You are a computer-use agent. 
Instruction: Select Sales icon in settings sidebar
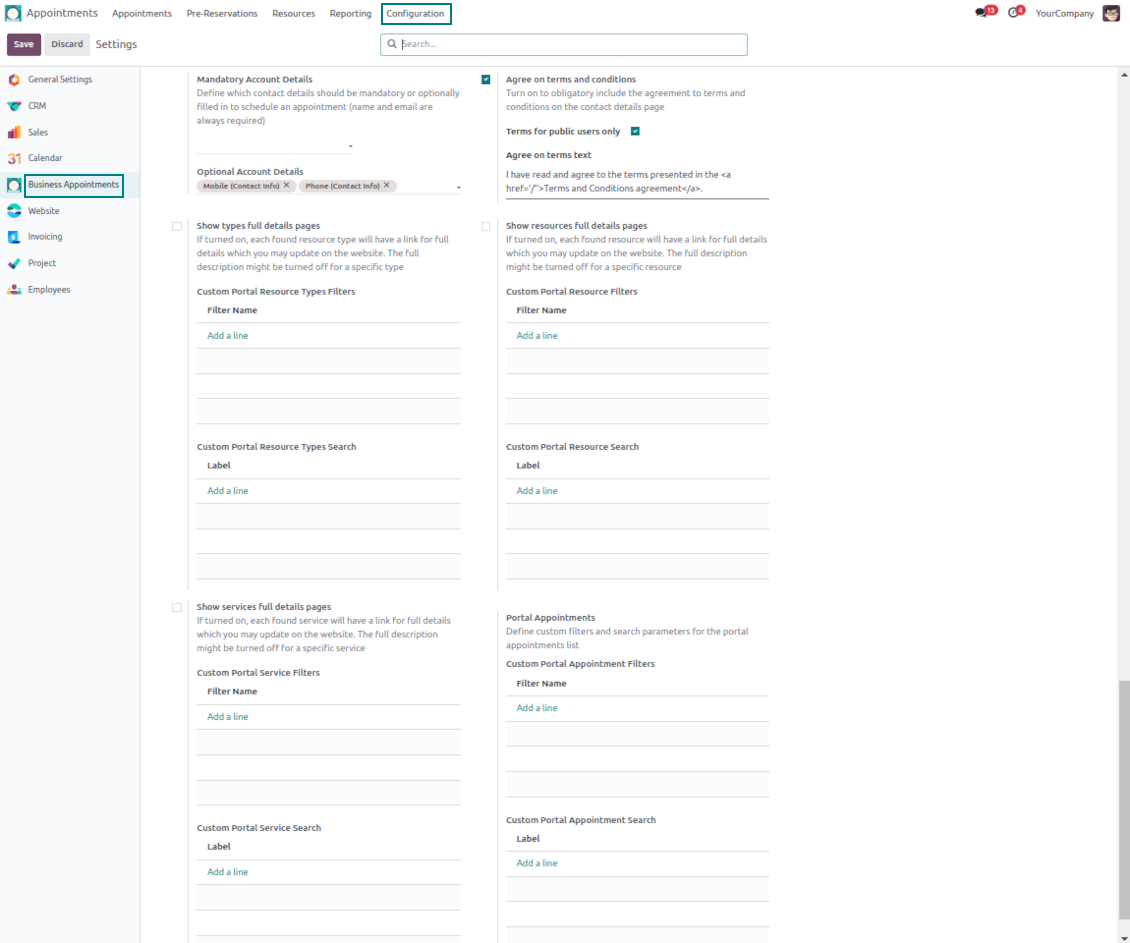[x=14, y=132]
